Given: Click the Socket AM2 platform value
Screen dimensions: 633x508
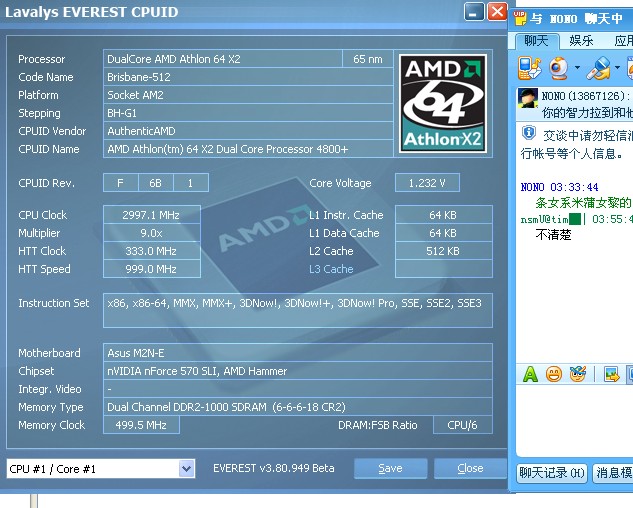Looking at the screenshot, I should tap(248, 95).
